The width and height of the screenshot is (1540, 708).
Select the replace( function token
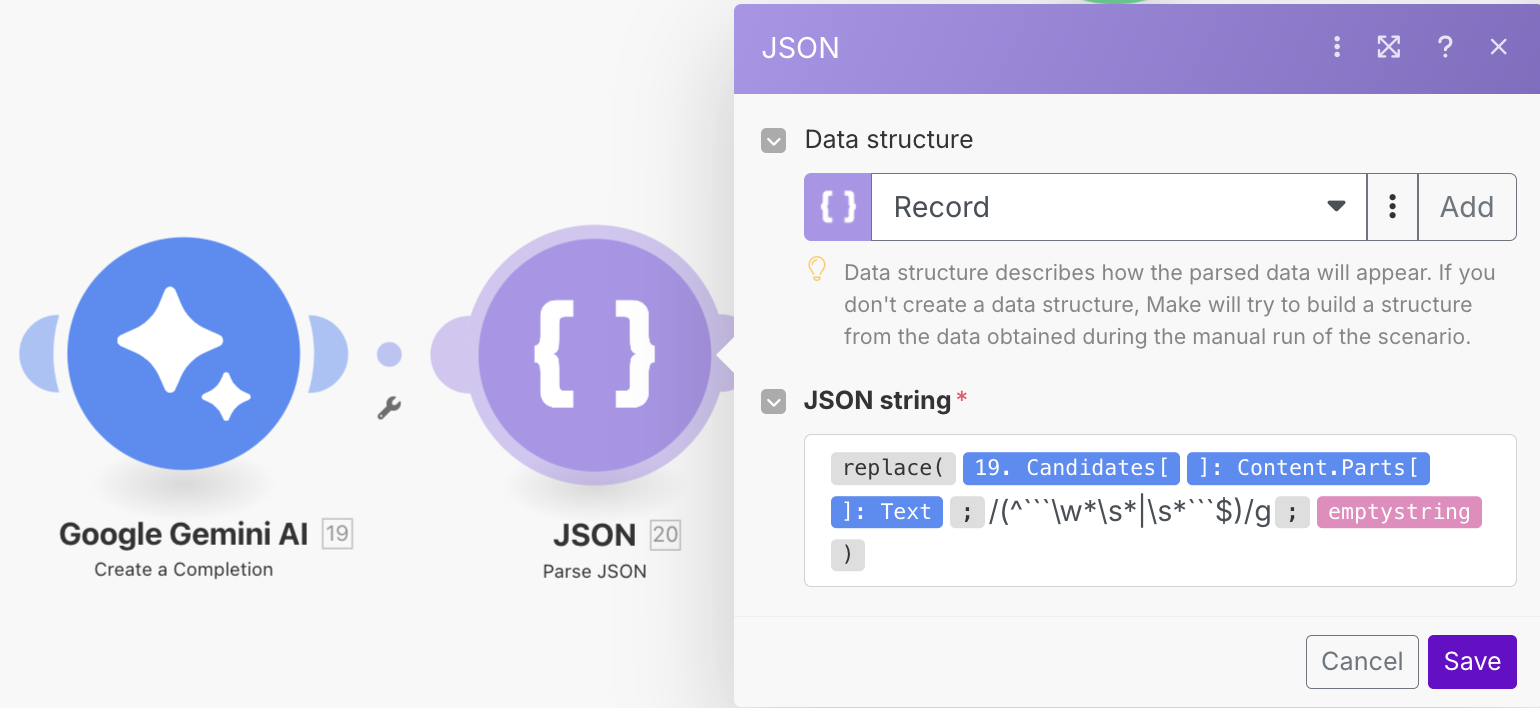[893, 468]
